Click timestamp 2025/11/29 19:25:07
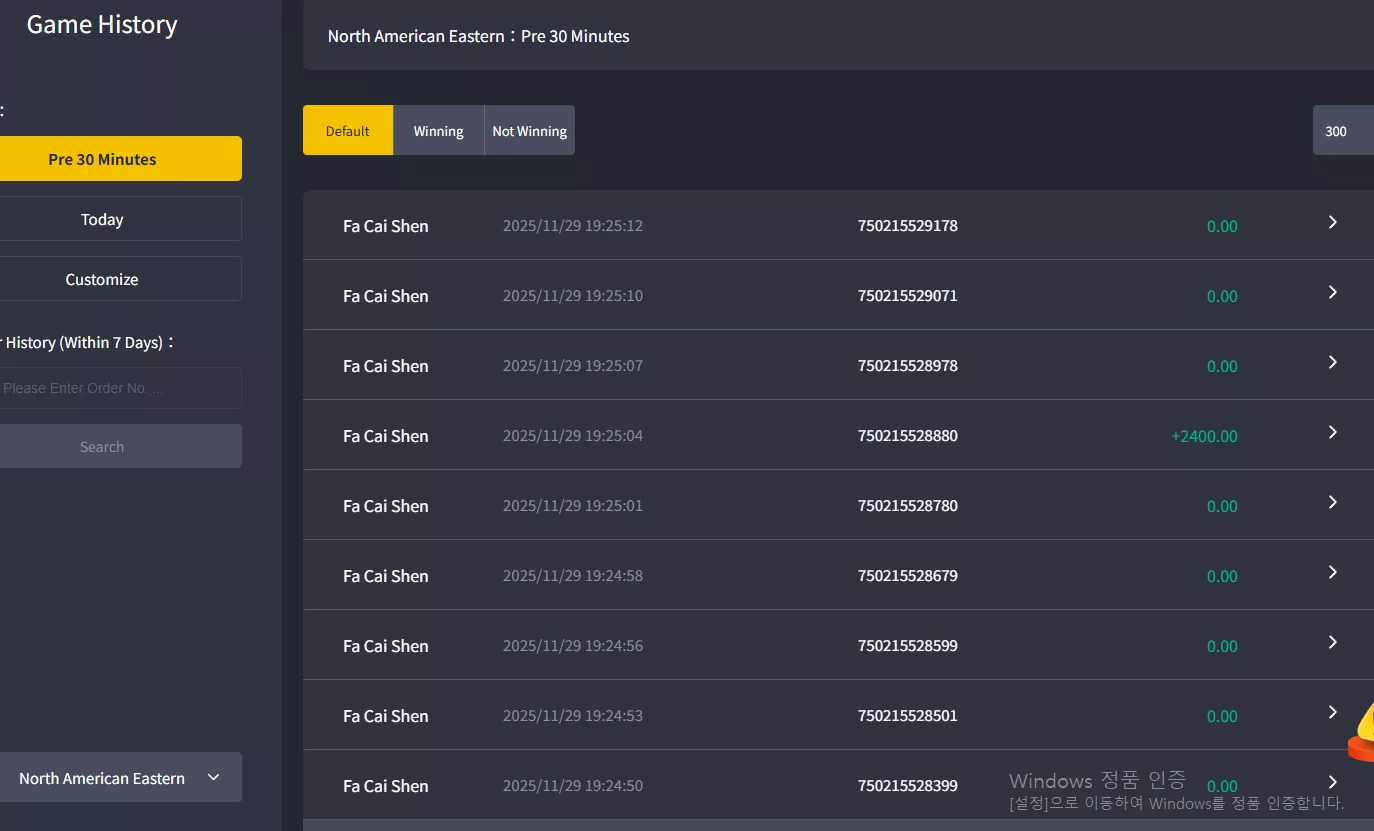The height and width of the screenshot is (831, 1374). (573, 366)
